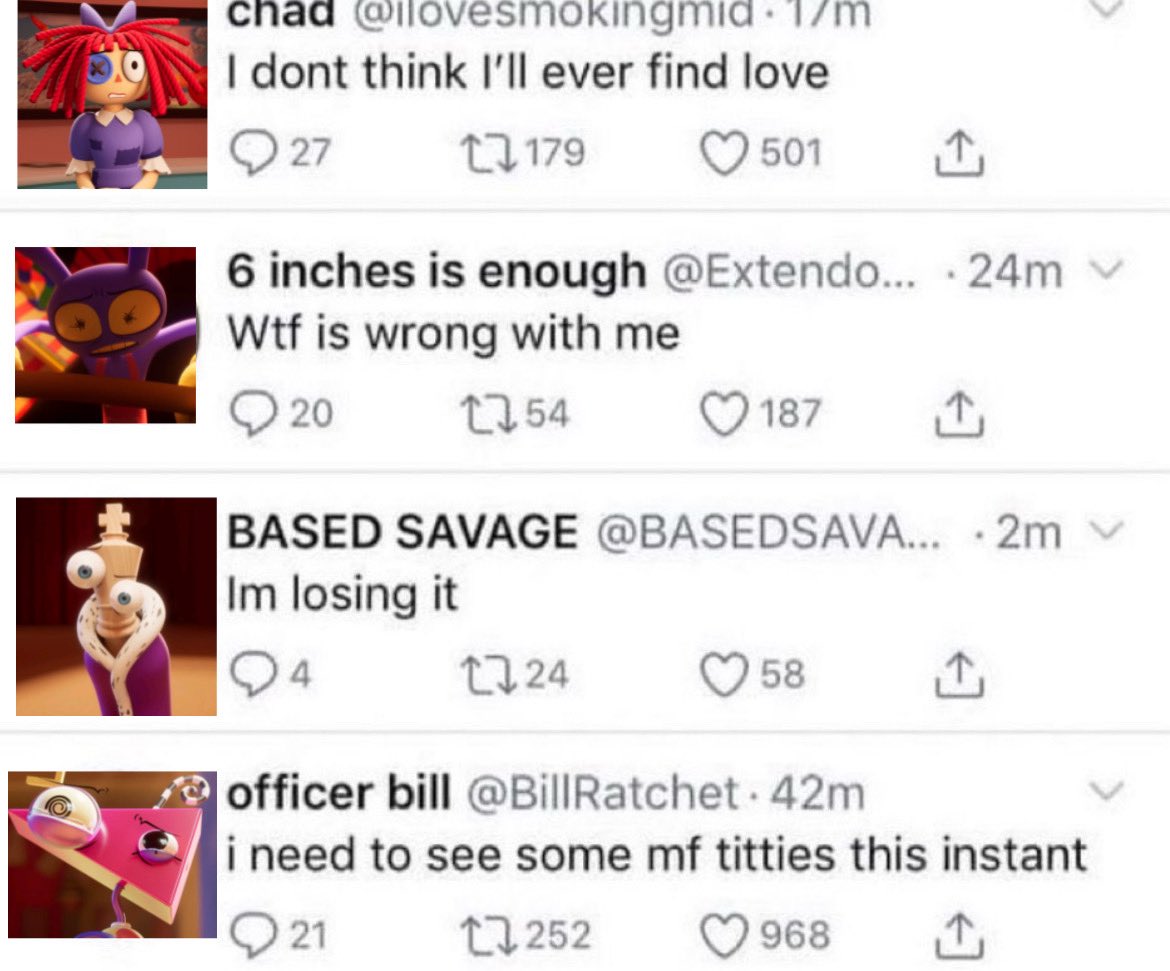The width and height of the screenshot is (1170, 971).
Task: Share officer bill's tweet via share icon
Action: pos(960,935)
